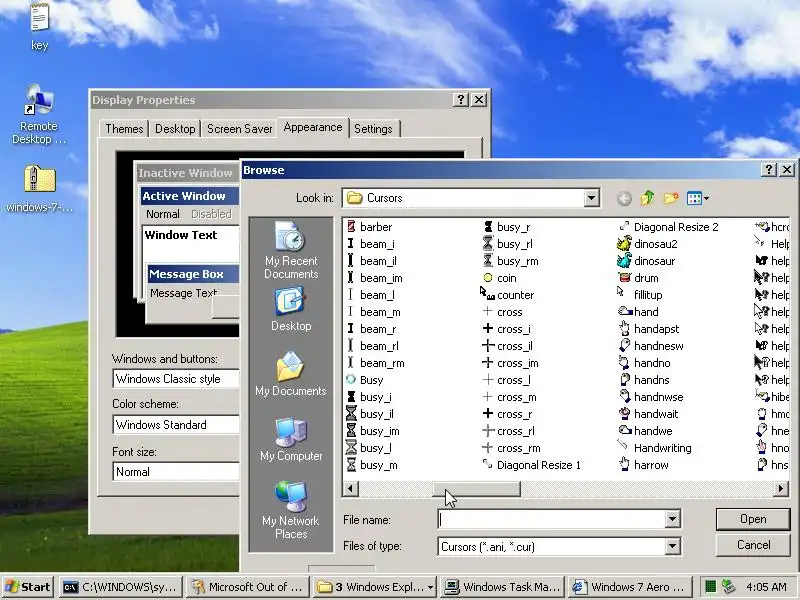Image resolution: width=800 pixels, height=600 pixels.
Task: Go to My Recent Documents place
Action: tap(291, 250)
